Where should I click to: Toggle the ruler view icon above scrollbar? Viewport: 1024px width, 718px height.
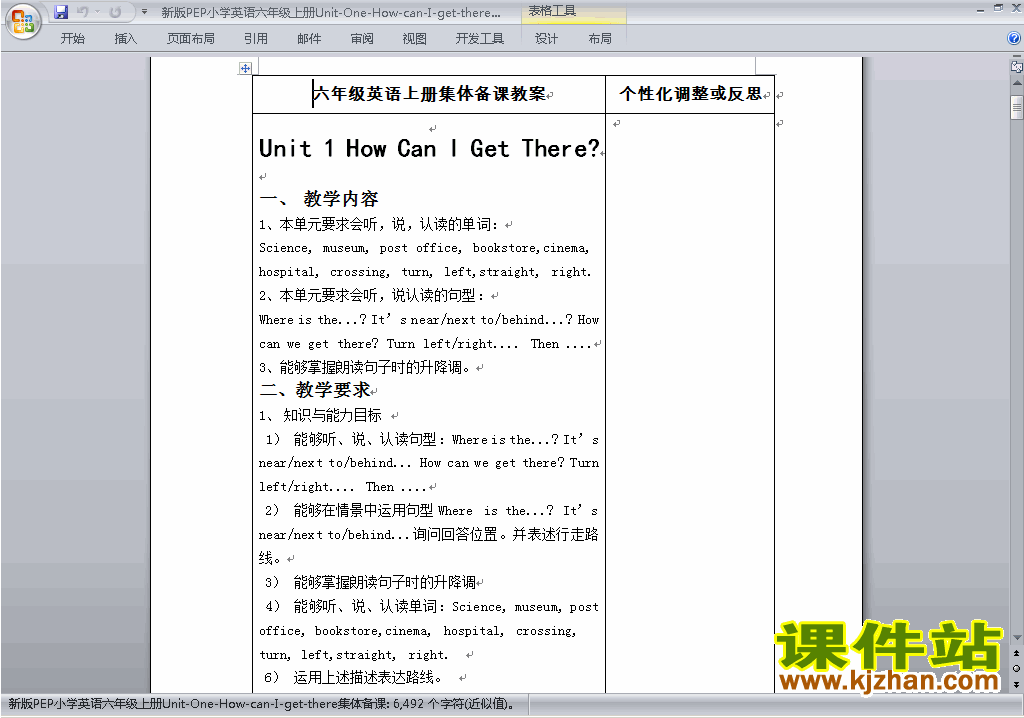coord(1016,67)
